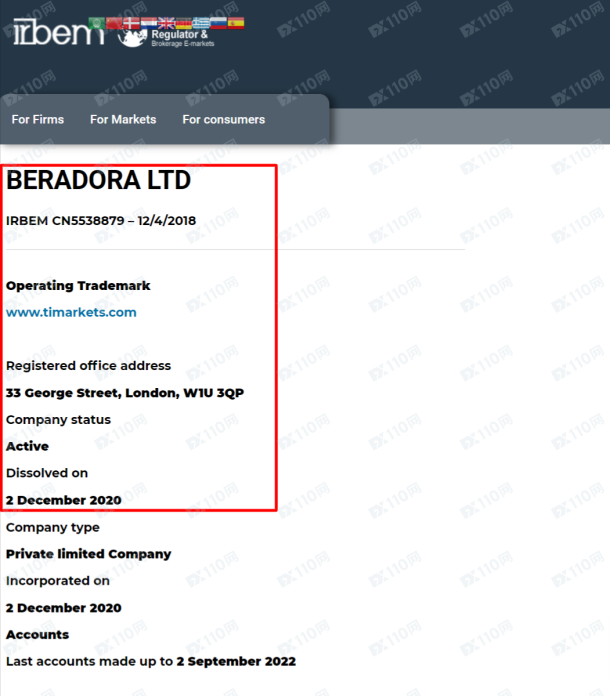Click the Company type label
This screenshot has height=696, width=610.
52,527
